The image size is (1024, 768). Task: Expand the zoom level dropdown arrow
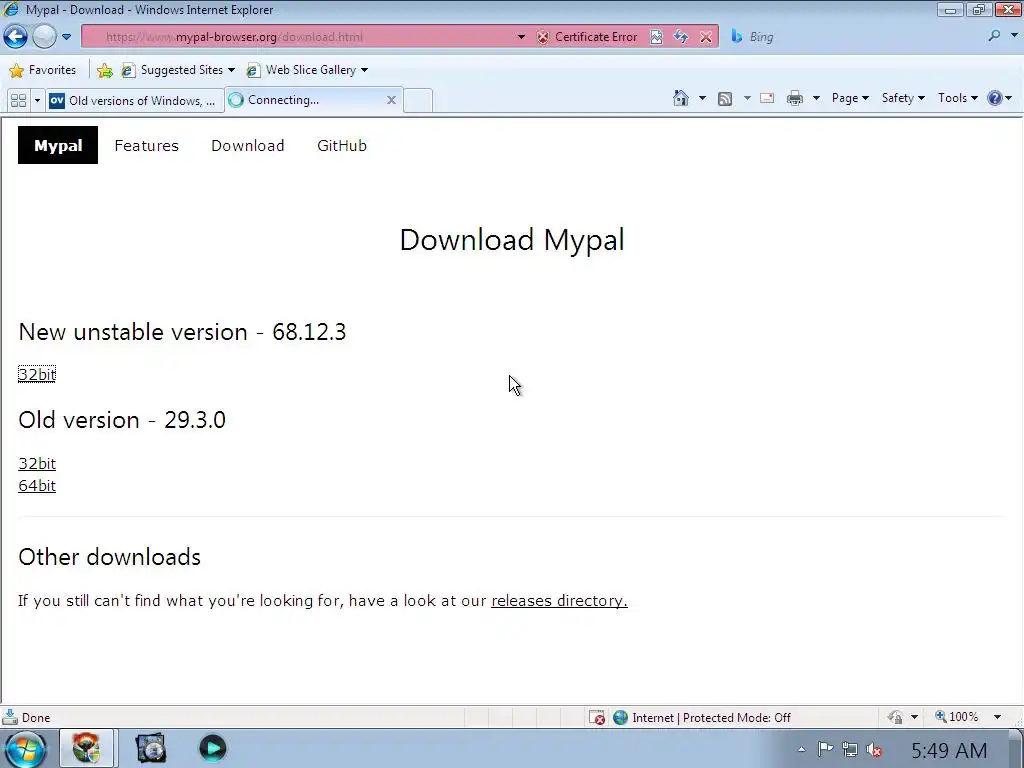coord(997,717)
